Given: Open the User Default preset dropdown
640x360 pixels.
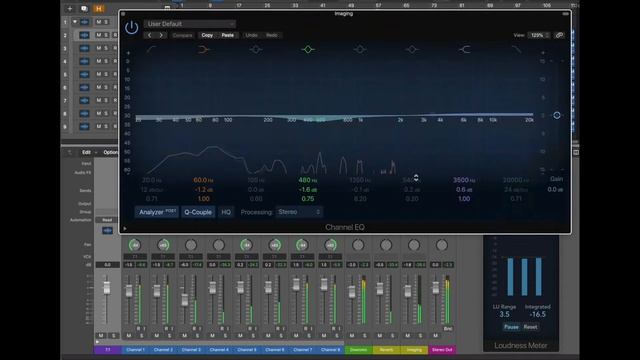Looking at the screenshot, I should tap(190, 24).
